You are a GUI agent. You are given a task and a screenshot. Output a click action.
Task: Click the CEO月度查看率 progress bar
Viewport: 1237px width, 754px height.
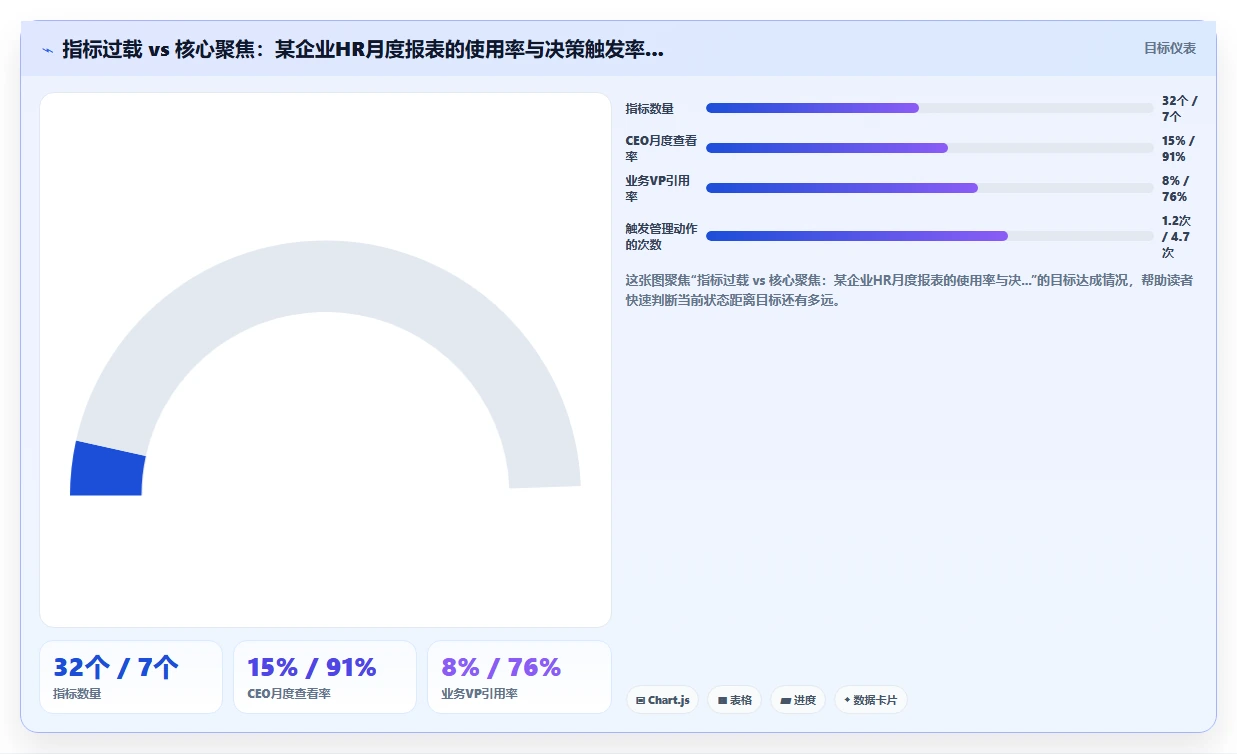(930, 148)
